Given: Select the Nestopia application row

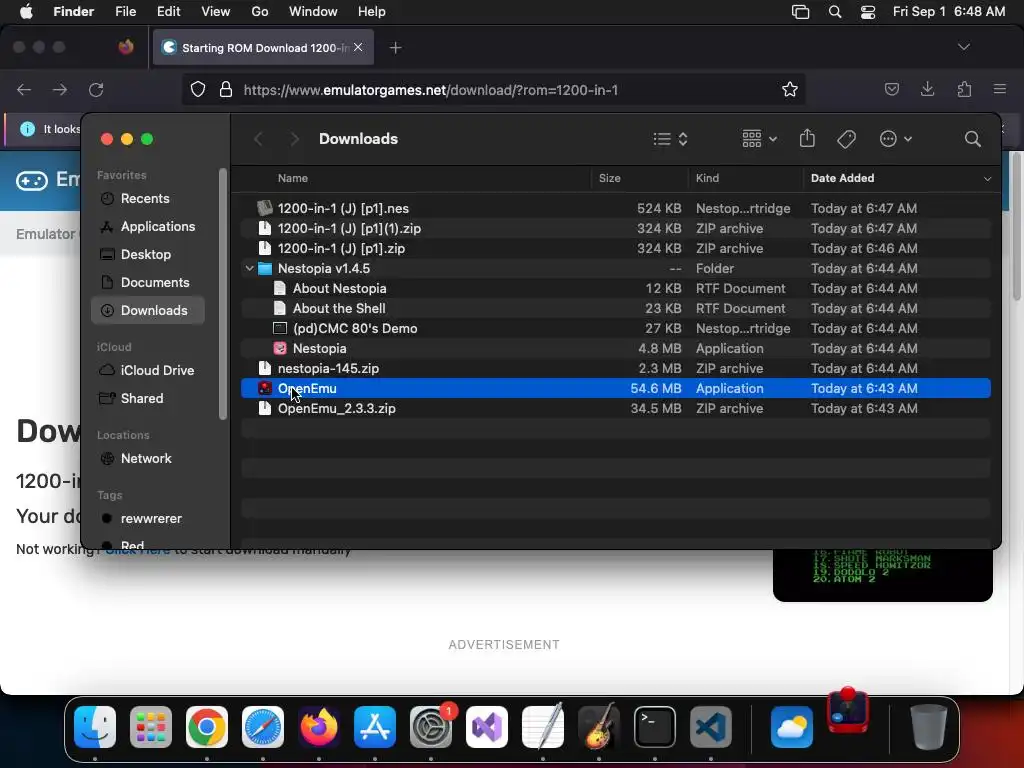Looking at the screenshot, I should pyautogui.click(x=616, y=348).
